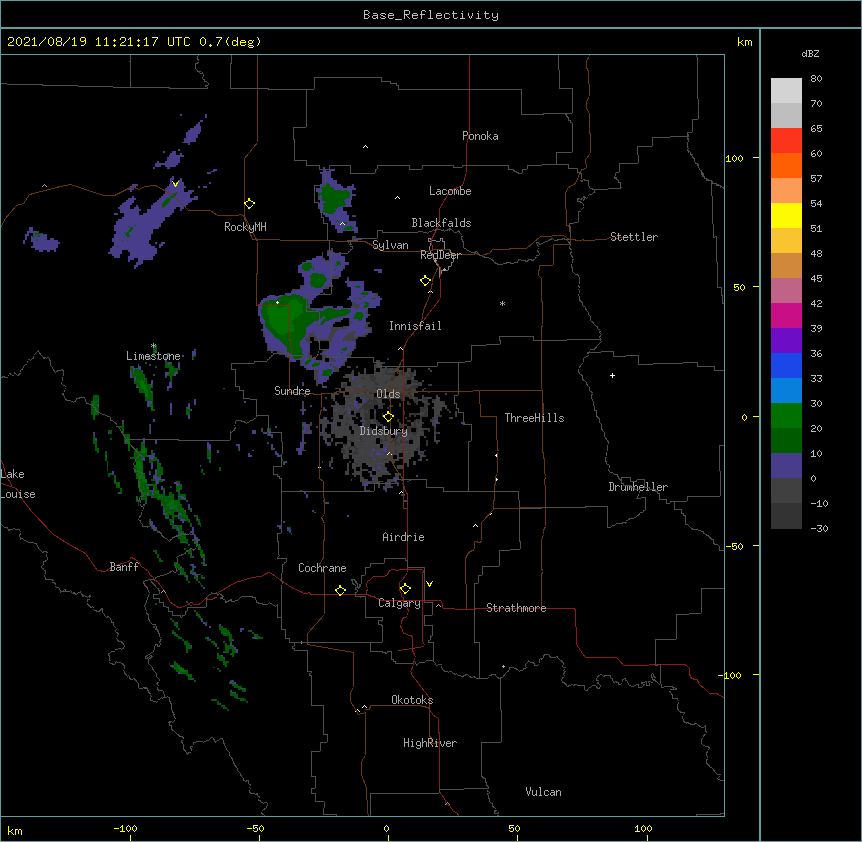Select the RedDeer label
862x842 pixels.
[x=440, y=255]
